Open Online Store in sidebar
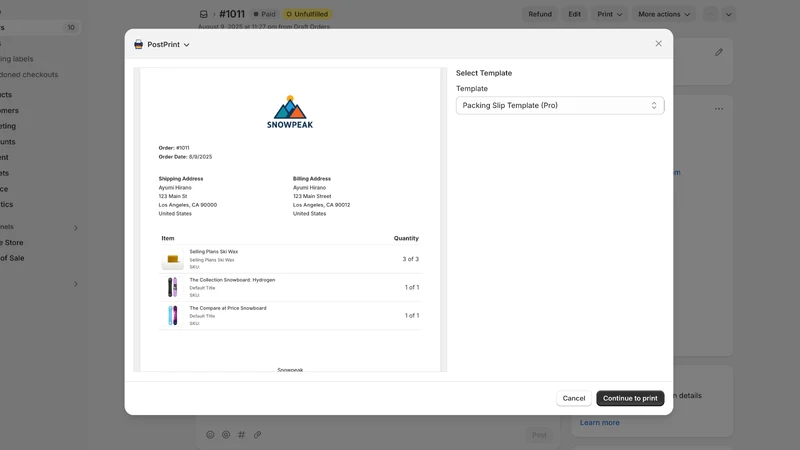 coord(12,242)
